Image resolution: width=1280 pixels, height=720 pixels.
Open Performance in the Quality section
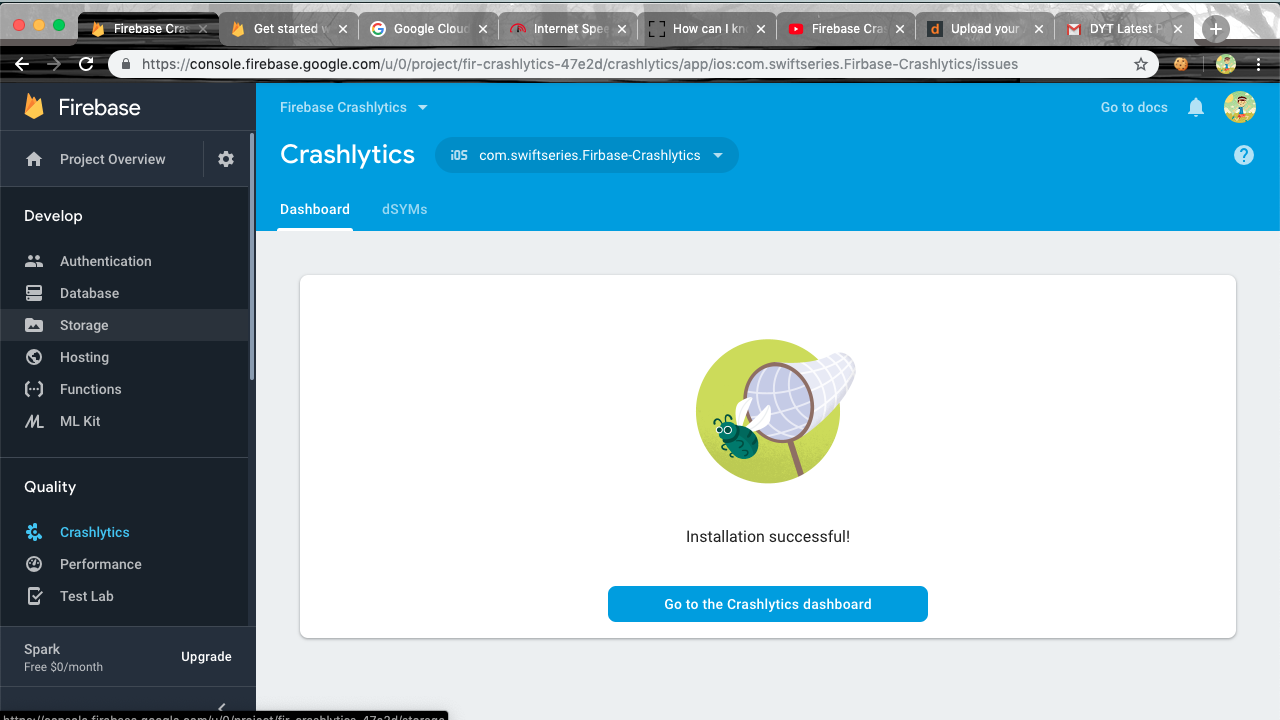[x=100, y=564]
